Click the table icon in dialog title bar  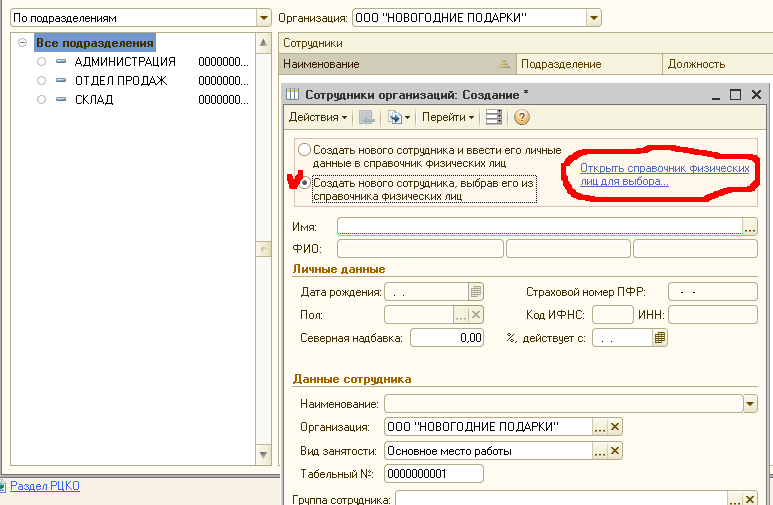293,94
